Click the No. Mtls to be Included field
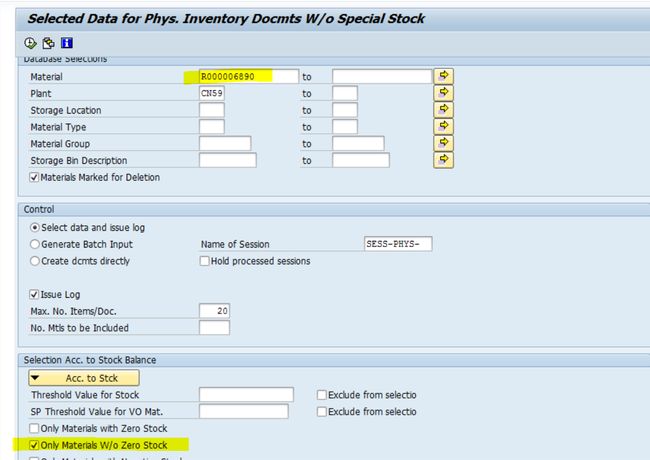The image size is (650, 460). (214, 328)
